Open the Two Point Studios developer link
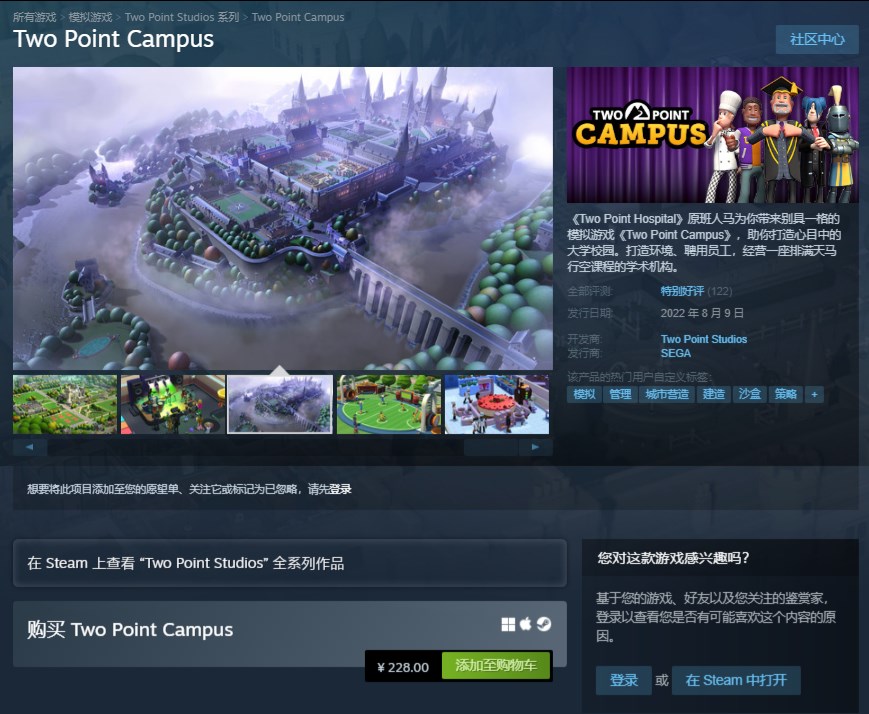 (703, 339)
